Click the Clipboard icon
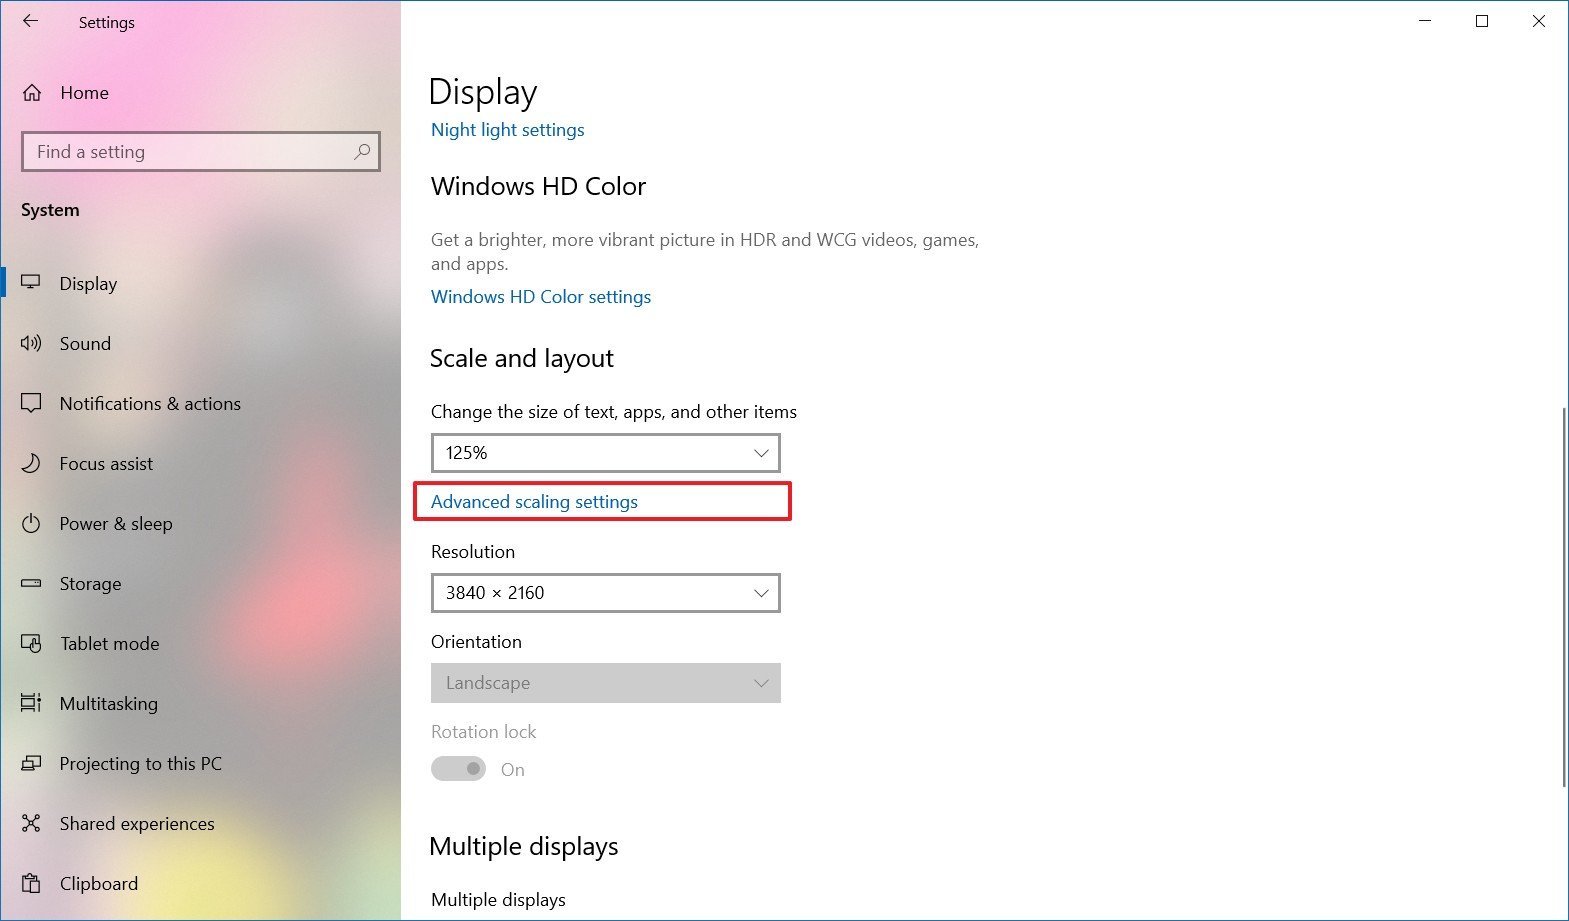The image size is (1569, 921). coord(31,883)
